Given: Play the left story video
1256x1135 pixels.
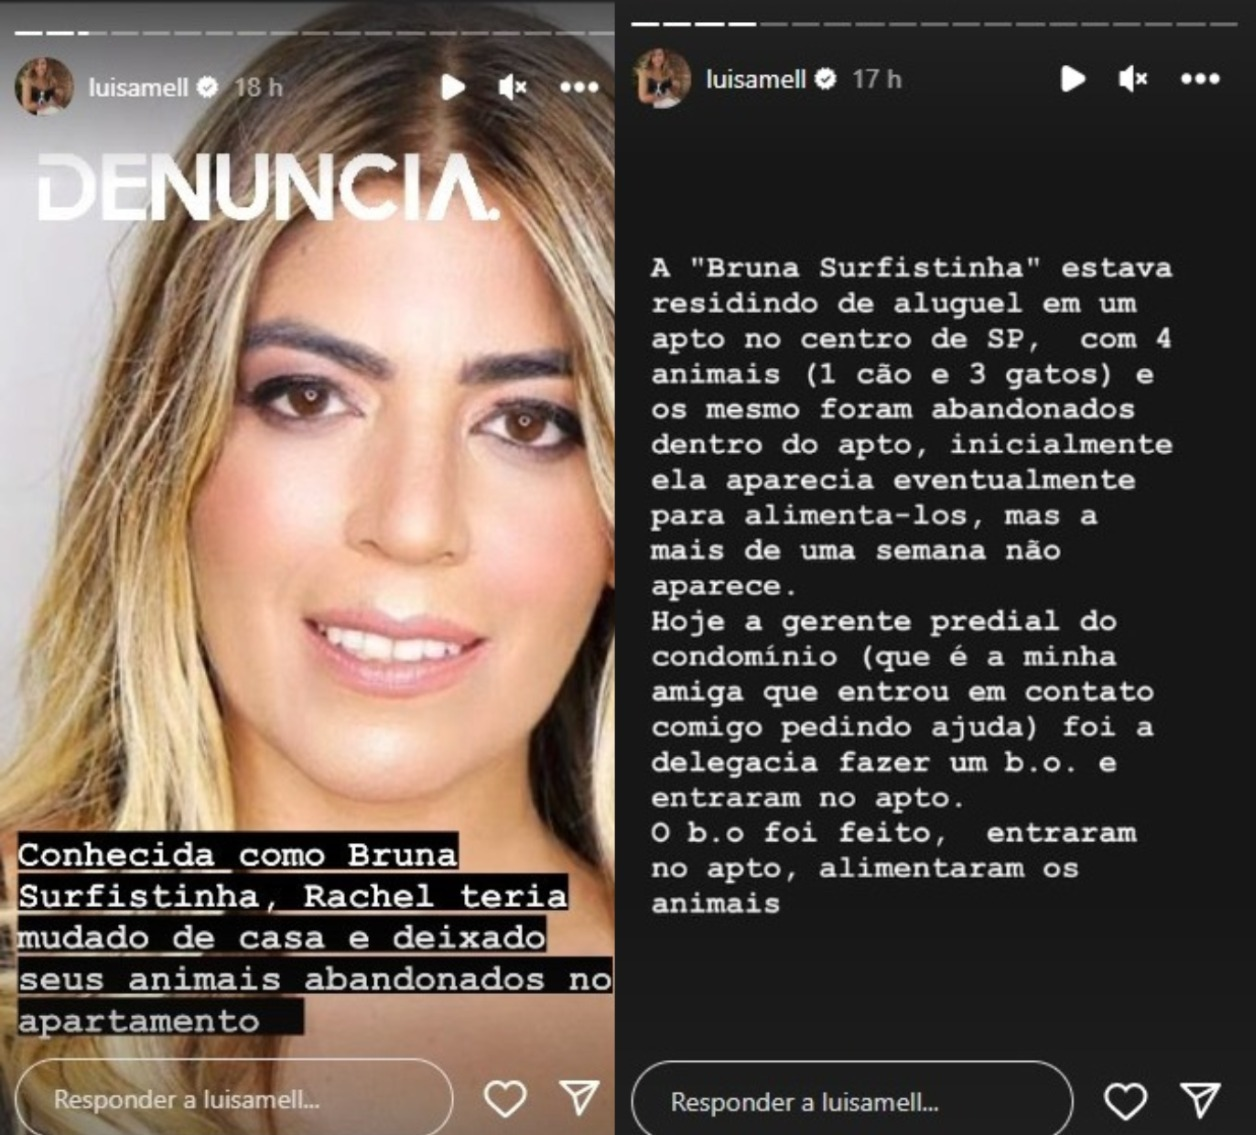Looking at the screenshot, I should (x=453, y=88).
